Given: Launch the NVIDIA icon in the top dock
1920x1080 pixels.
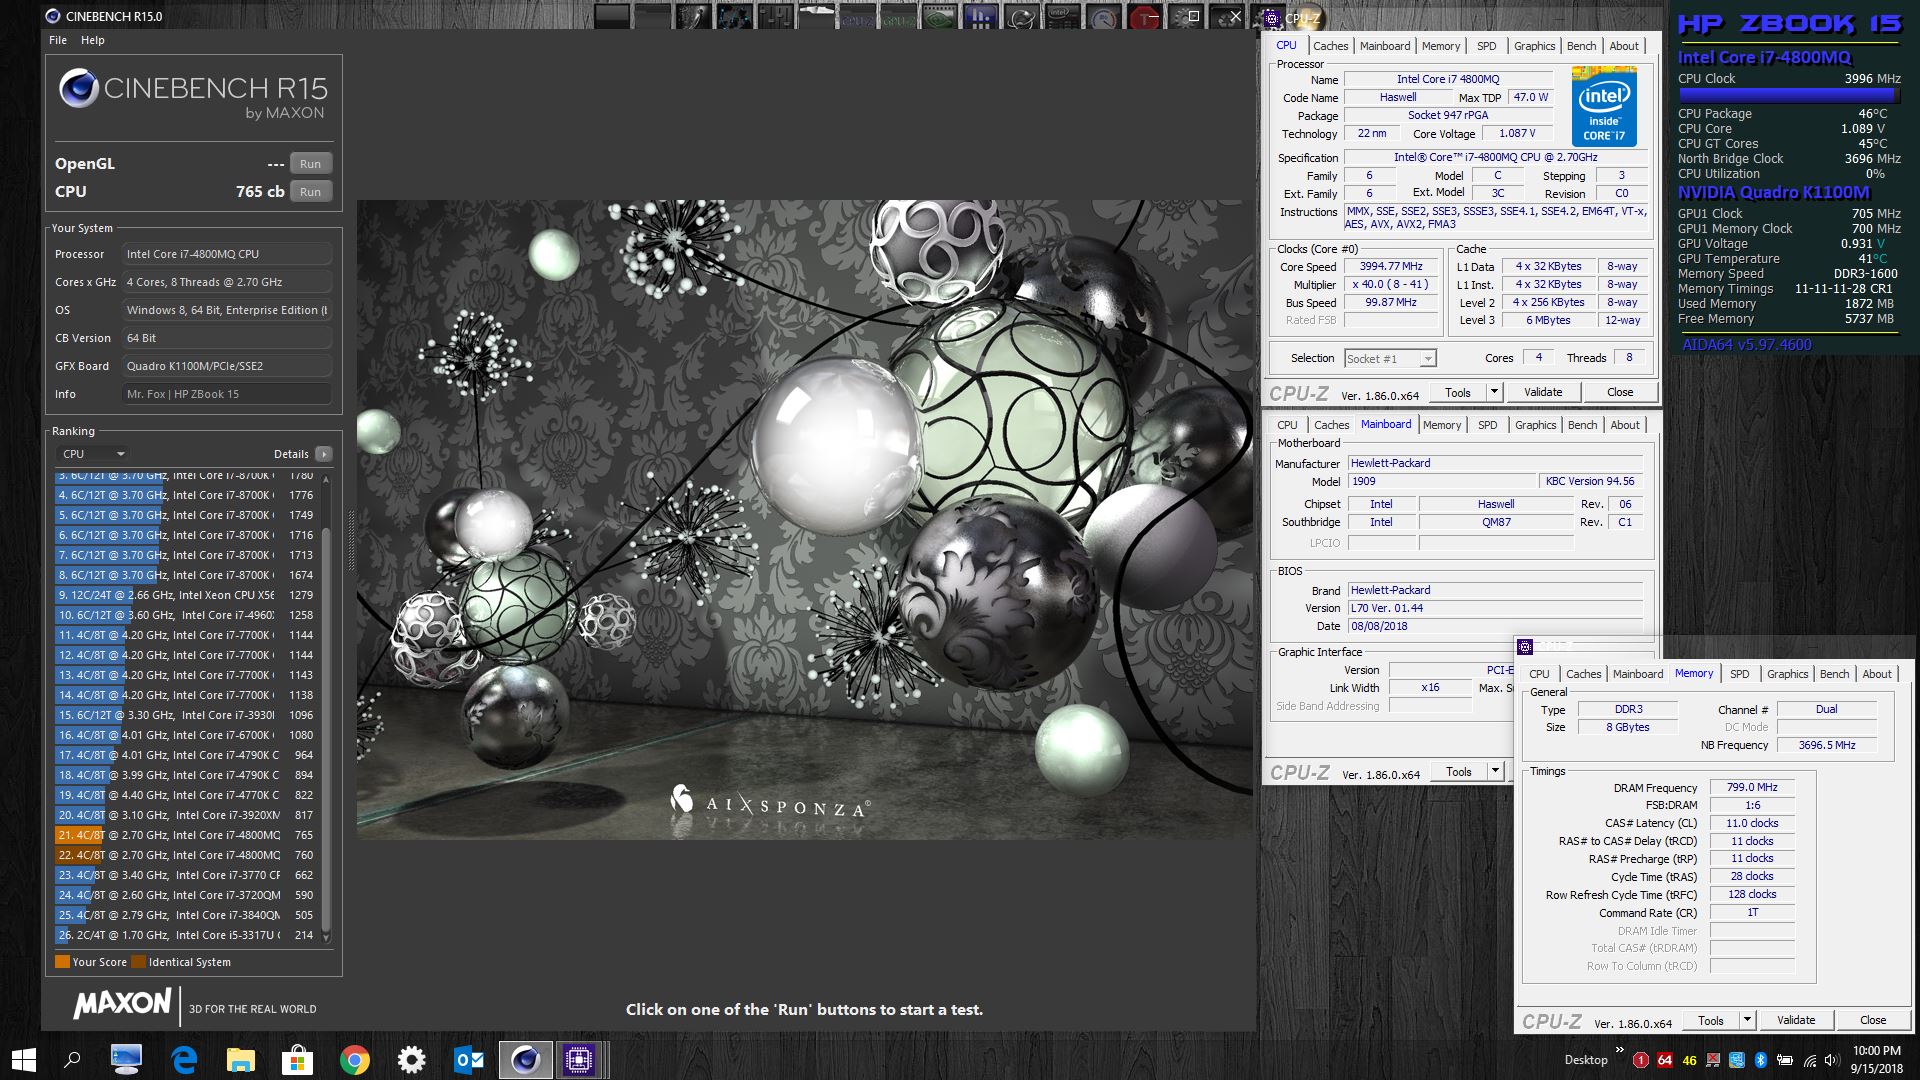Looking at the screenshot, I should [x=940, y=16].
